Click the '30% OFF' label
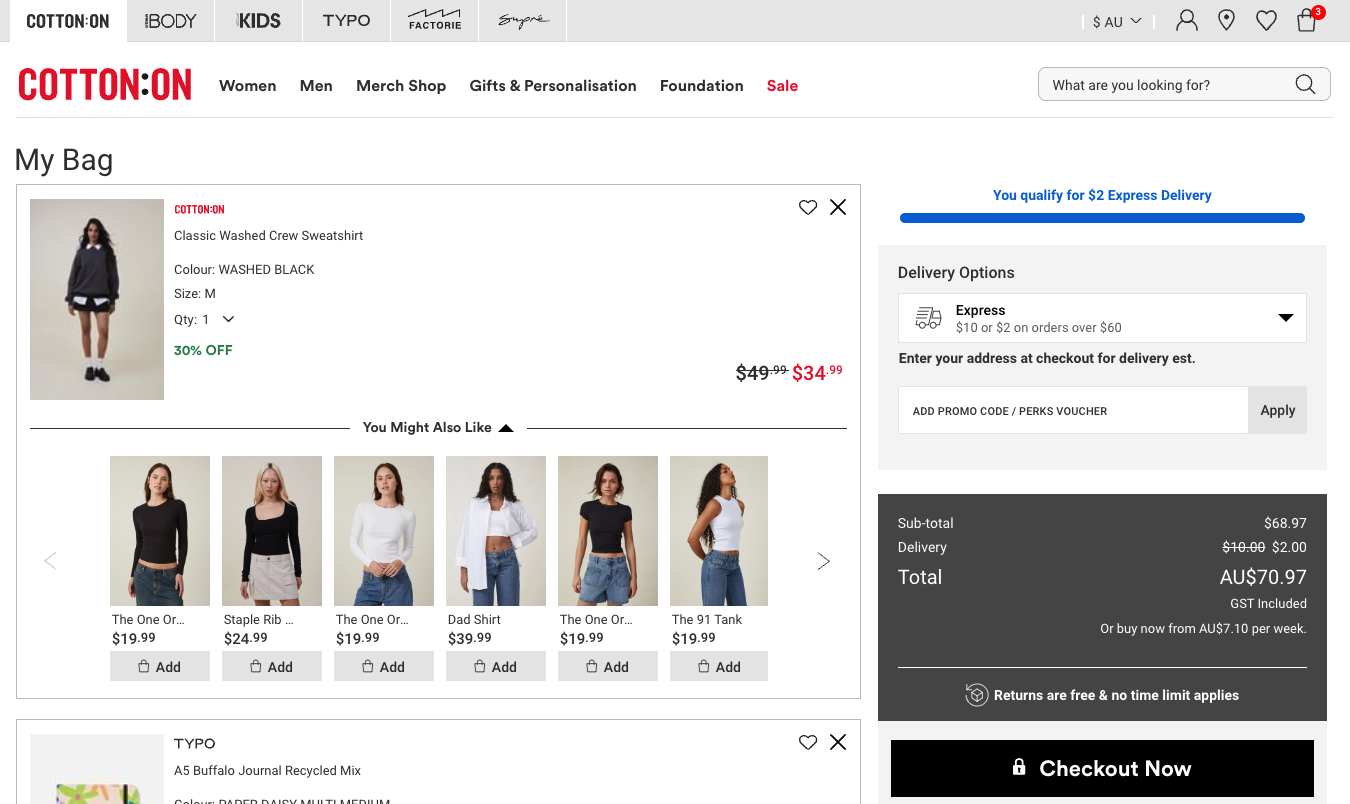Screen dimensions: 1350x804 (x=203, y=350)
